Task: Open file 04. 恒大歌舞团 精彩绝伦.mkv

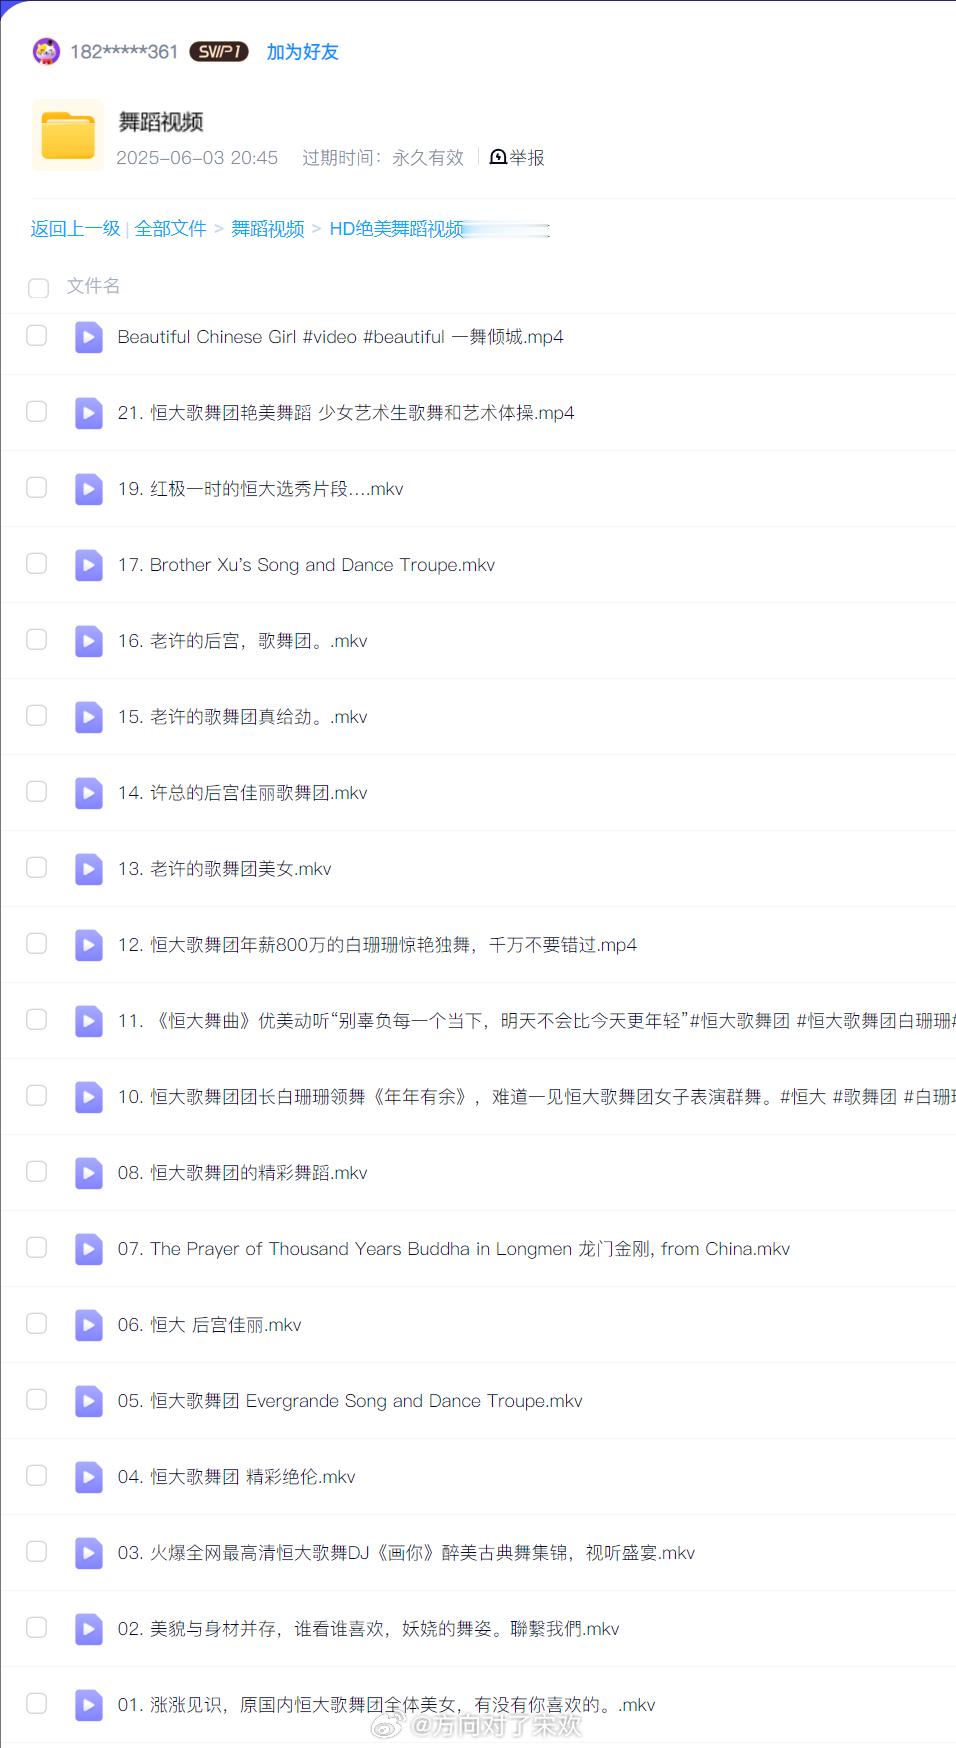Action: pos(236,1477)
